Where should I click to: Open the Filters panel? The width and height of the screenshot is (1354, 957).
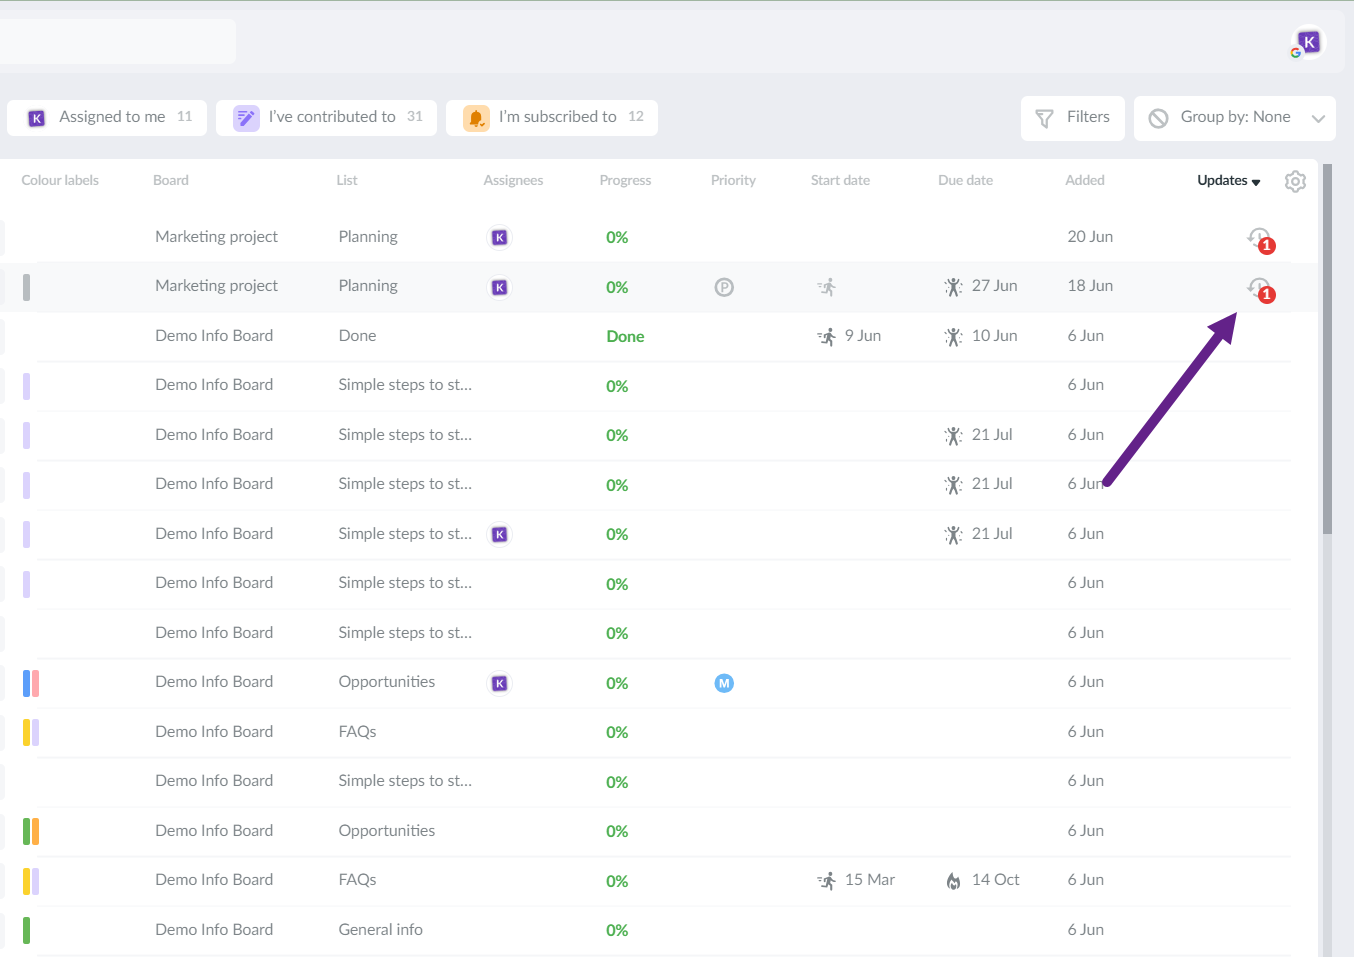1072,118
